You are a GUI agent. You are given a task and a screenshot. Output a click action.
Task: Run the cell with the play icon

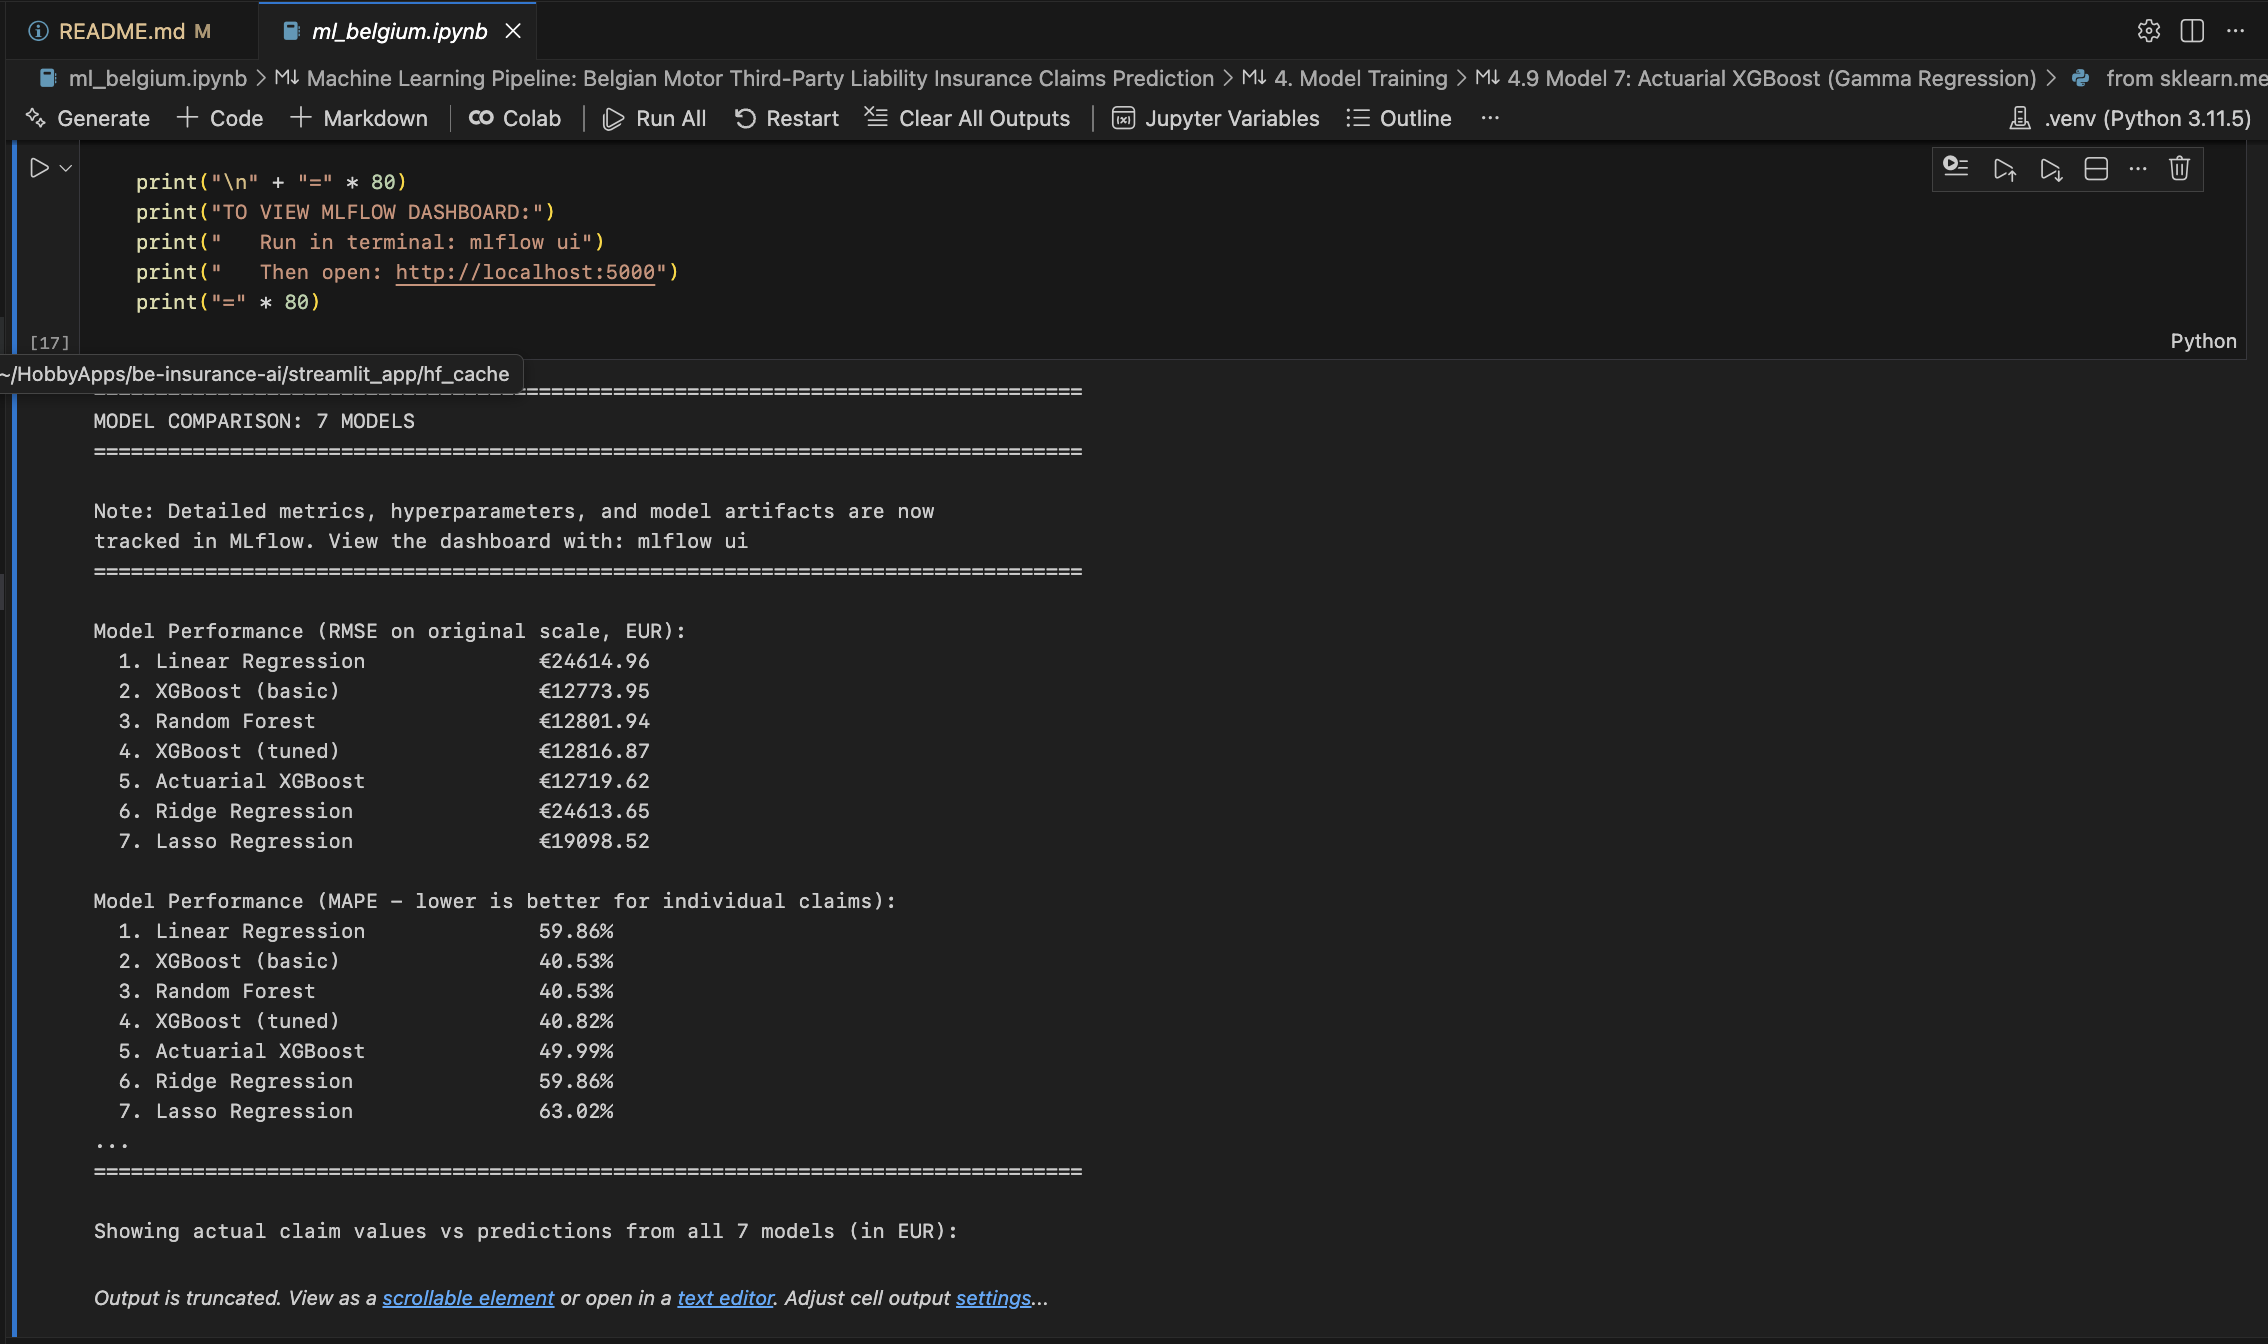(39, 168)
